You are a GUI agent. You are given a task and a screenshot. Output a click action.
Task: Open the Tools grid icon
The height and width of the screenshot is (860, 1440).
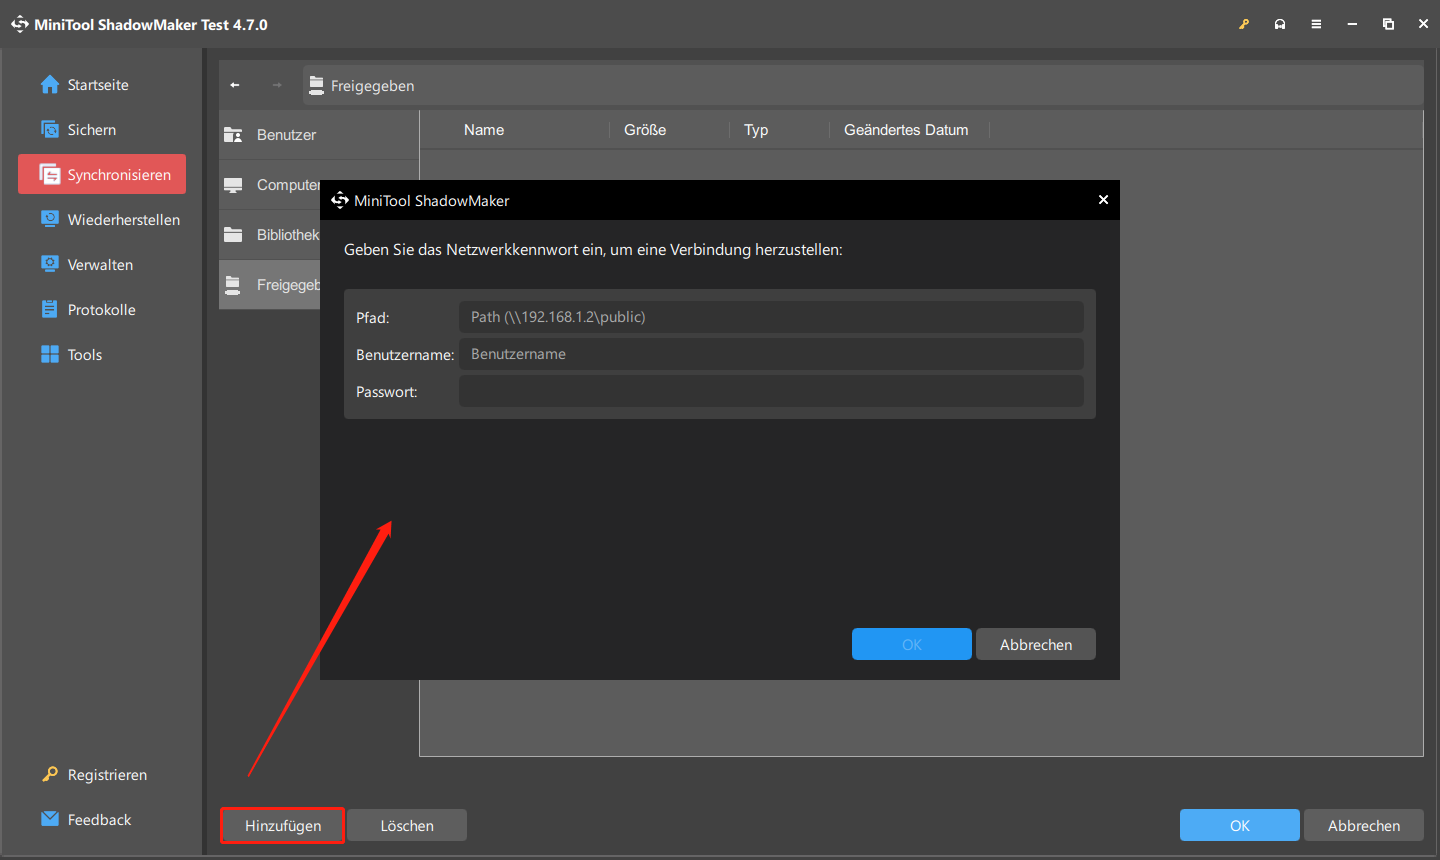[x=50, y=355]
